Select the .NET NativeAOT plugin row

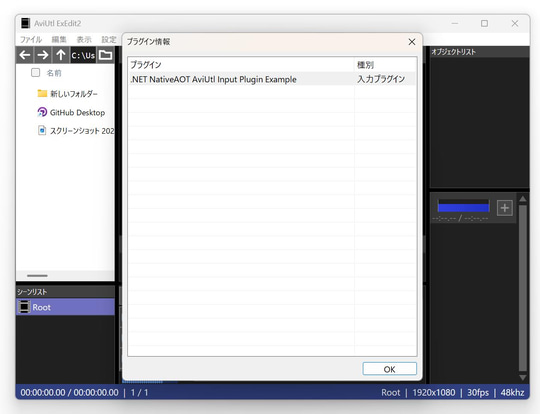click(x=272, y=79)
